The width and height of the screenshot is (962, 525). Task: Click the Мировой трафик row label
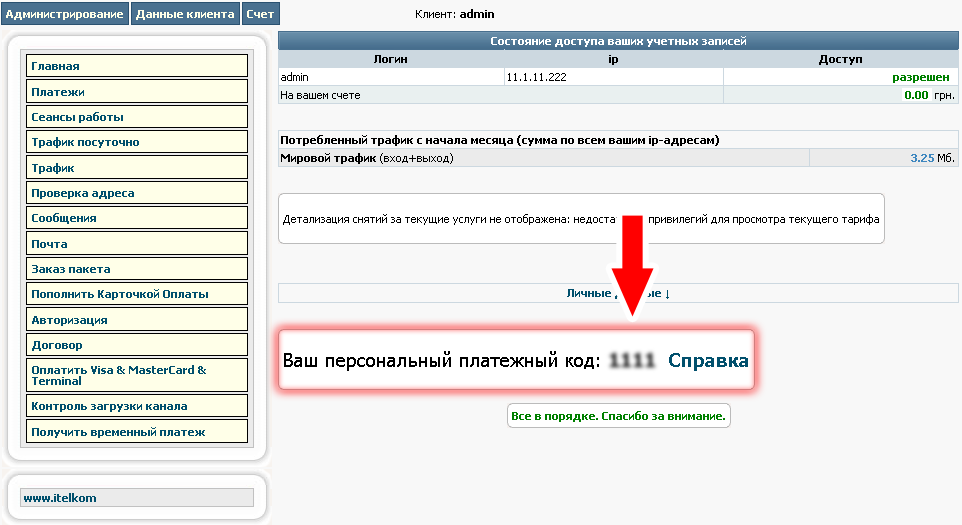(x=367, y=158)
